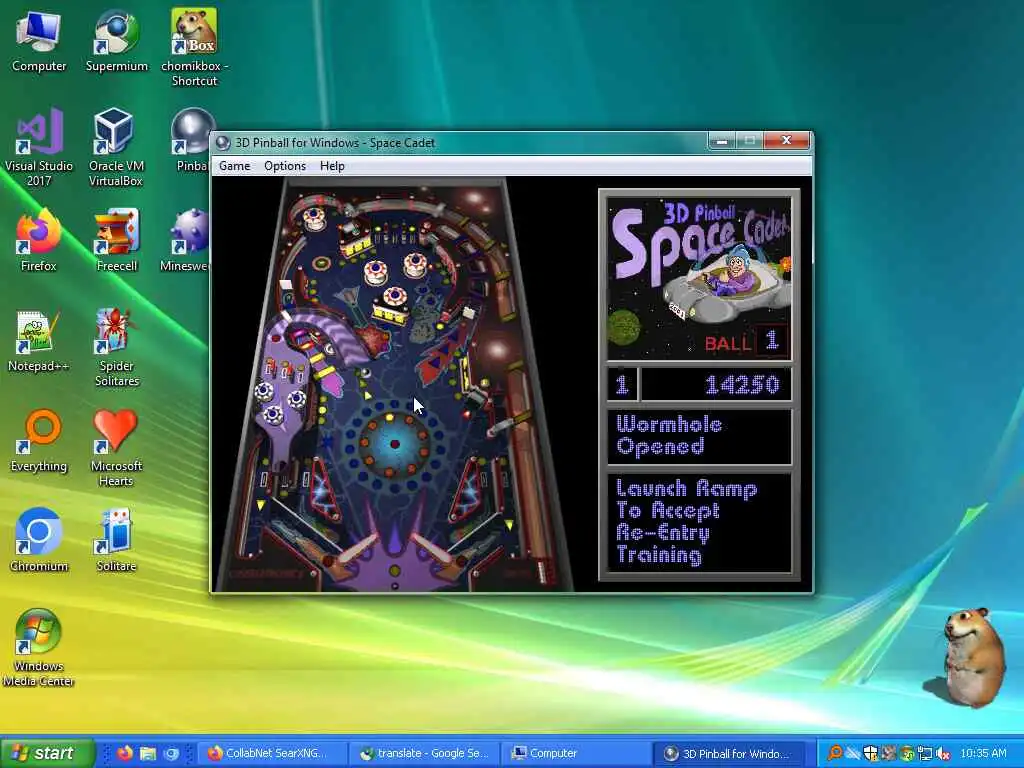Click the Start button
The image size is (1024, 768).
tap(47, 753)
